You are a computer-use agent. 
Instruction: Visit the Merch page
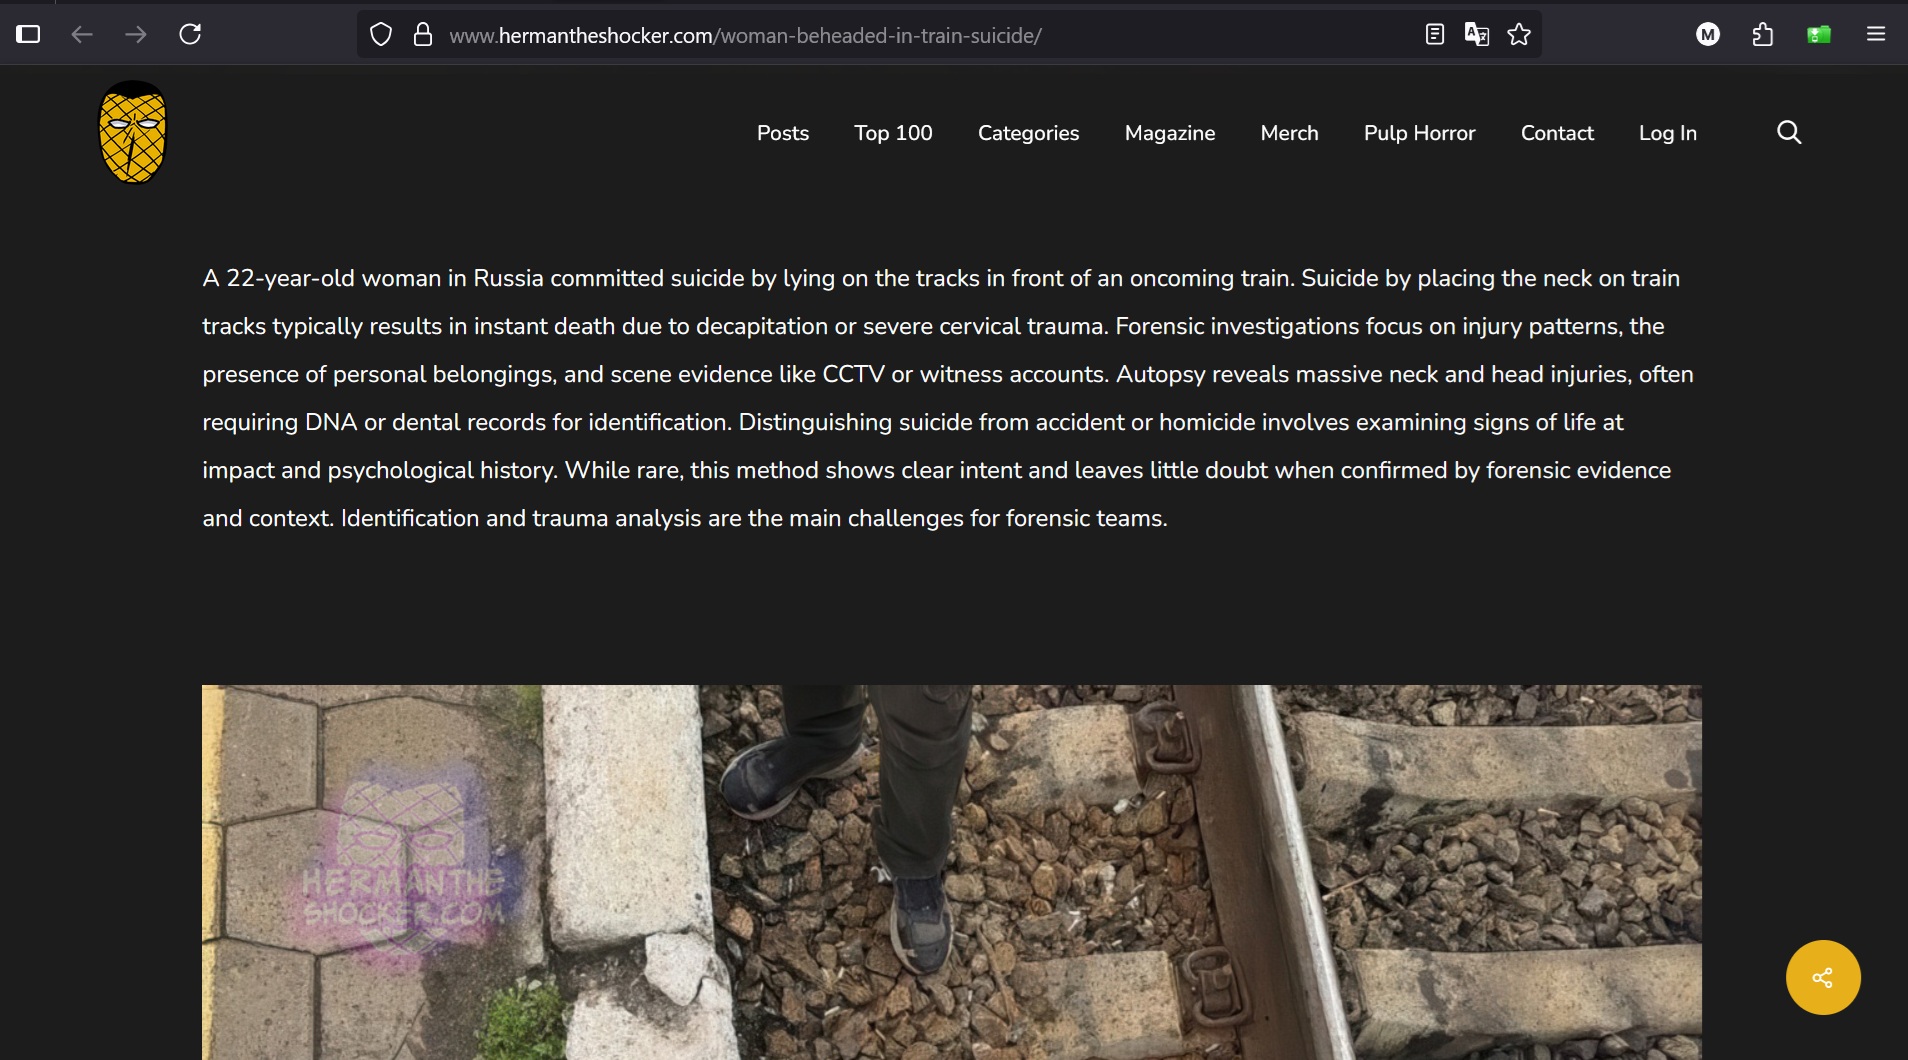[1289, 133]
